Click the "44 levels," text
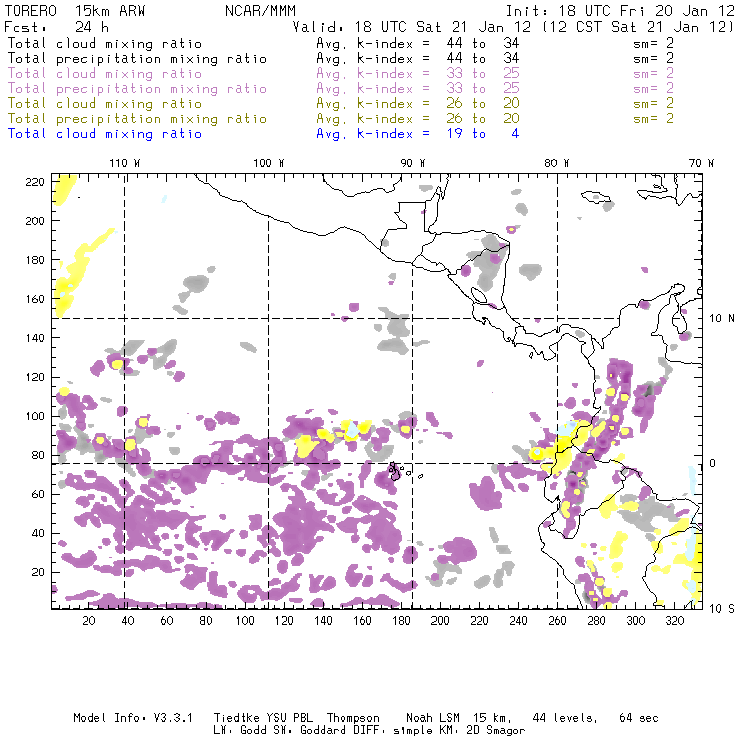This screenshot has width=740, height=740. click(565, 718)
